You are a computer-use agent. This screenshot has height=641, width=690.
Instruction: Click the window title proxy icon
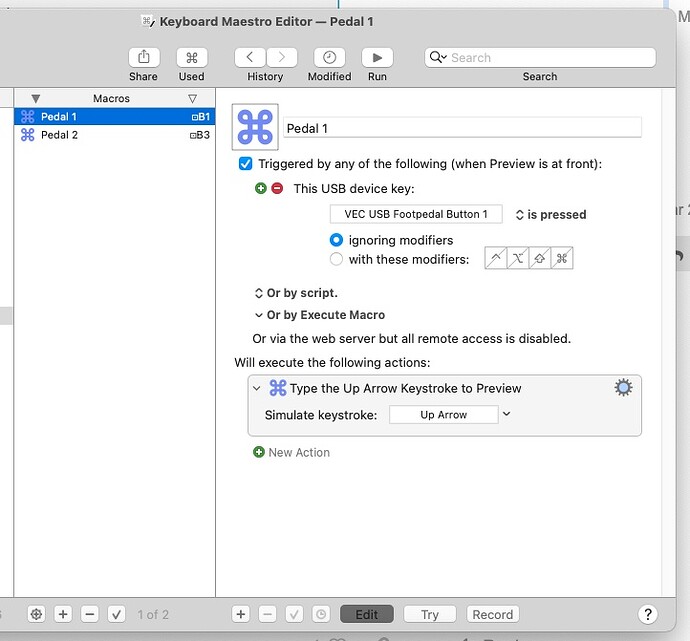[147, 21]
